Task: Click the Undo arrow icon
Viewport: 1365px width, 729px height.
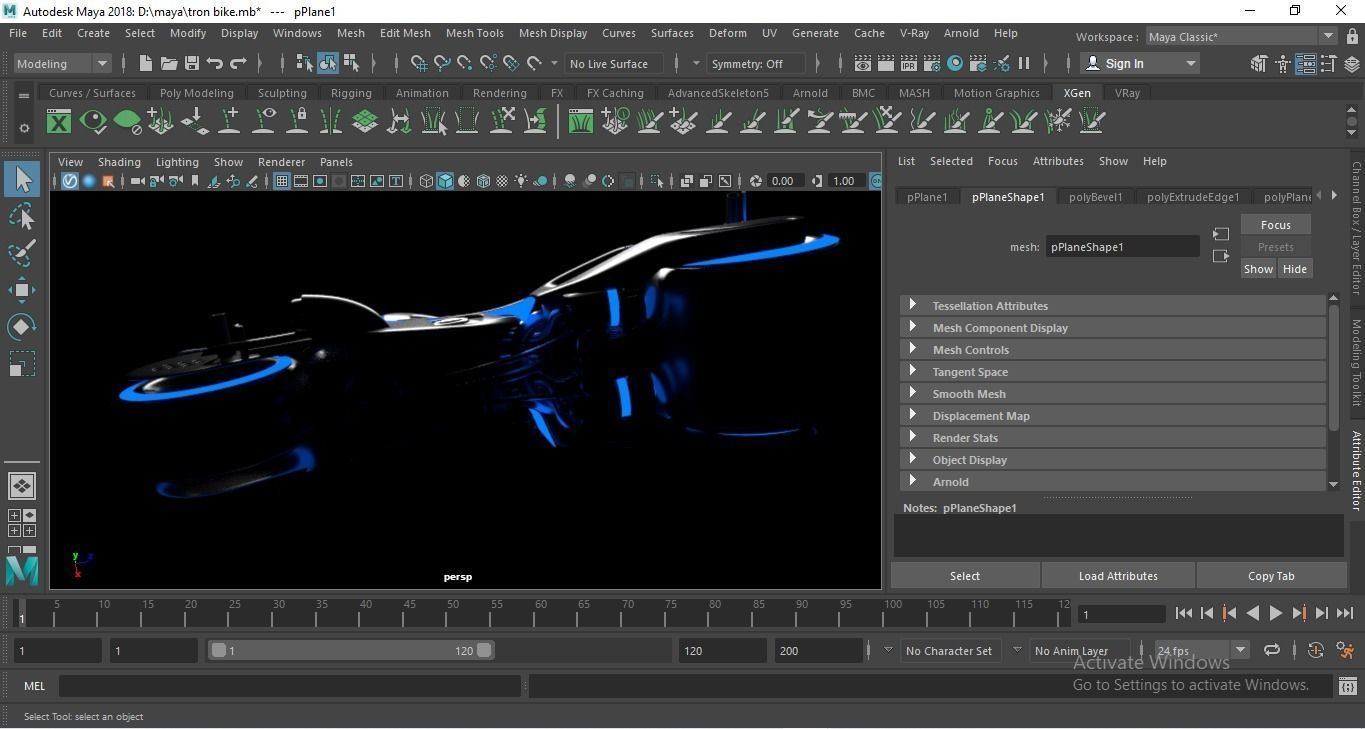Action: 215,63
